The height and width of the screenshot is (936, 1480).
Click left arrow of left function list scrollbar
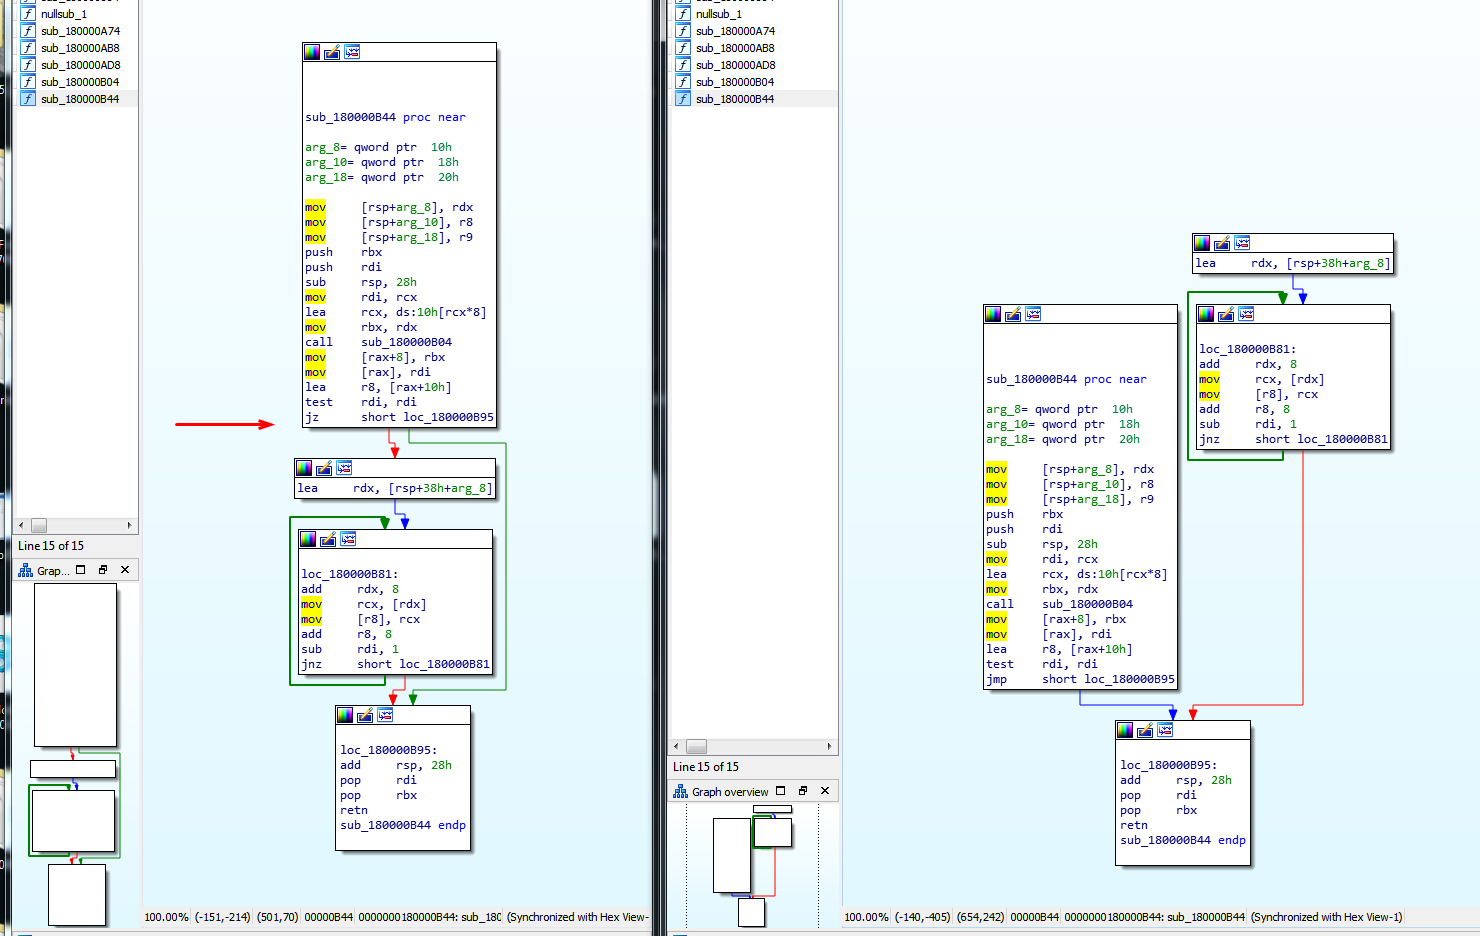[x=22, y=525]
